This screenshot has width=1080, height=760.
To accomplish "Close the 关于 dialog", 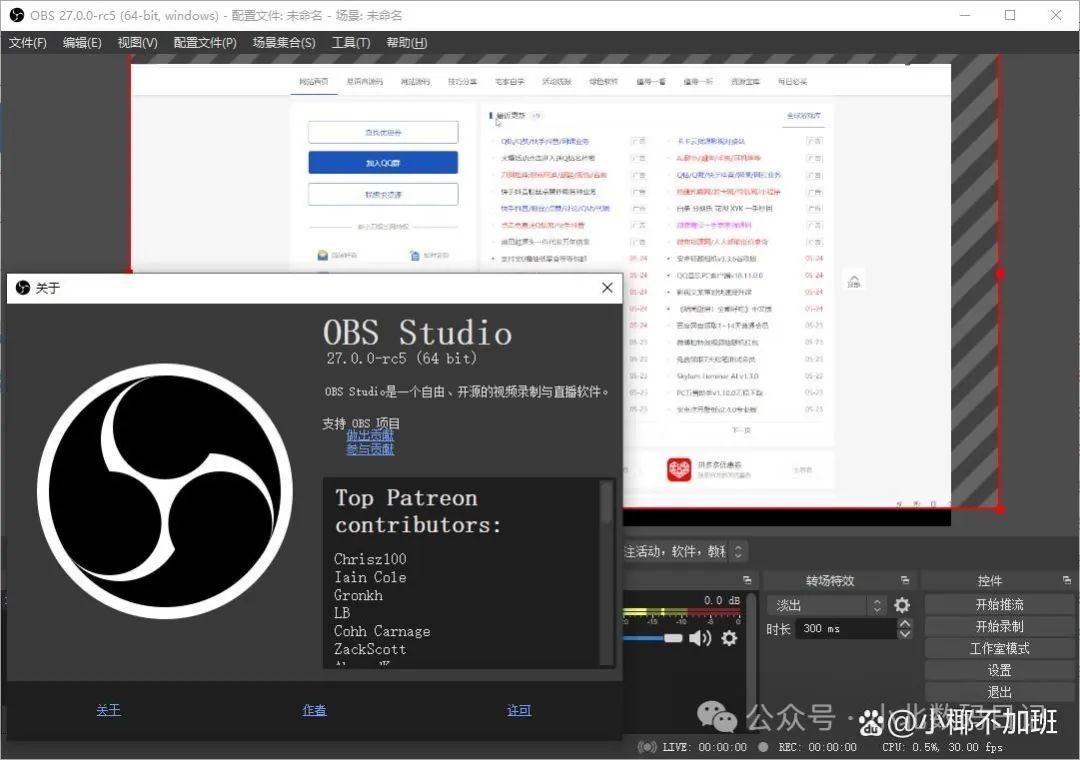I will coord(607,288).
